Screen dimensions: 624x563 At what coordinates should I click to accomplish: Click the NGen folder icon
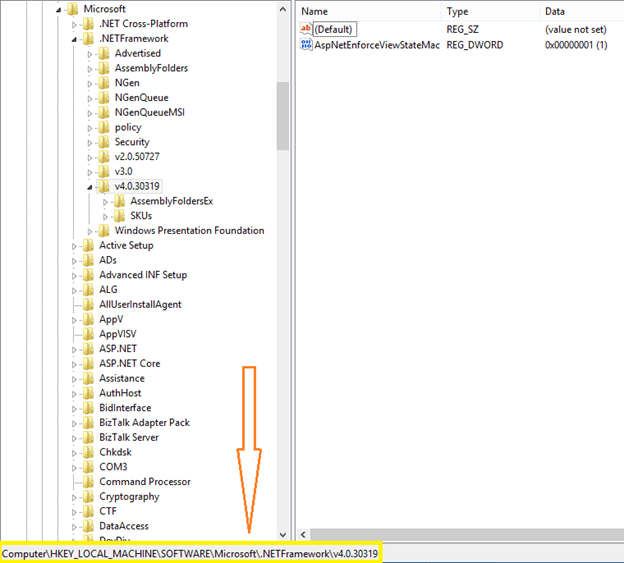[x=104, y=83]
